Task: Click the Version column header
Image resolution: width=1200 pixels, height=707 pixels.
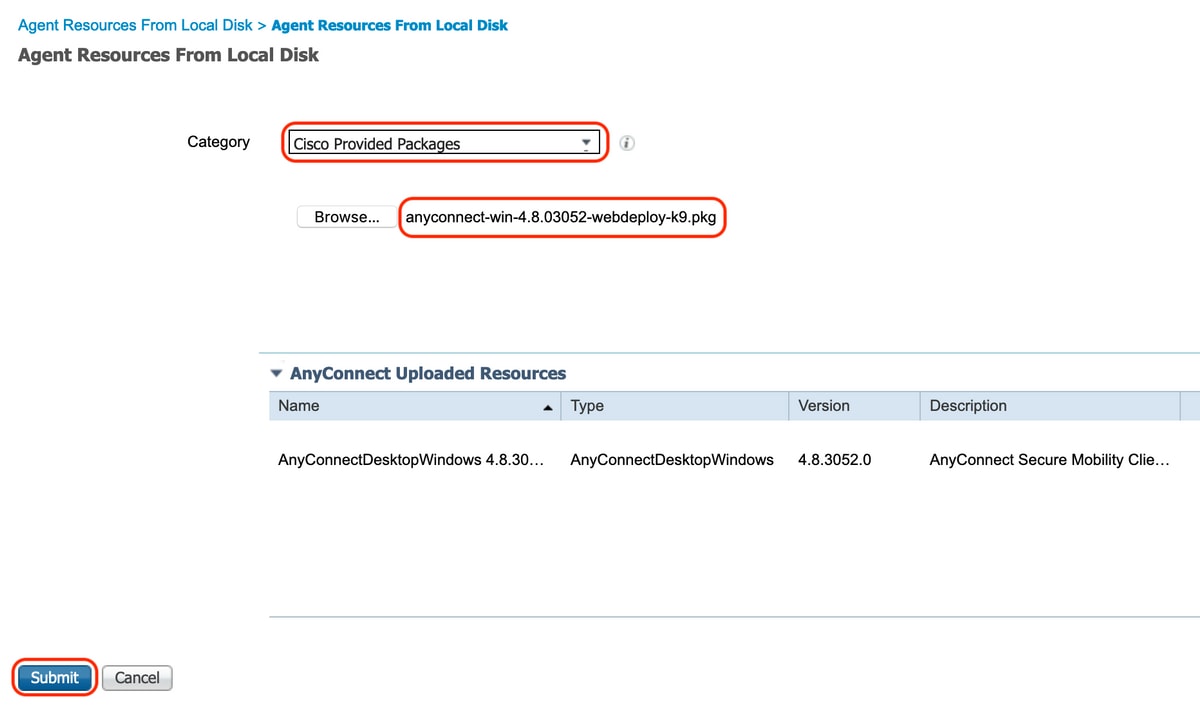Action: (x=854, y=406)
